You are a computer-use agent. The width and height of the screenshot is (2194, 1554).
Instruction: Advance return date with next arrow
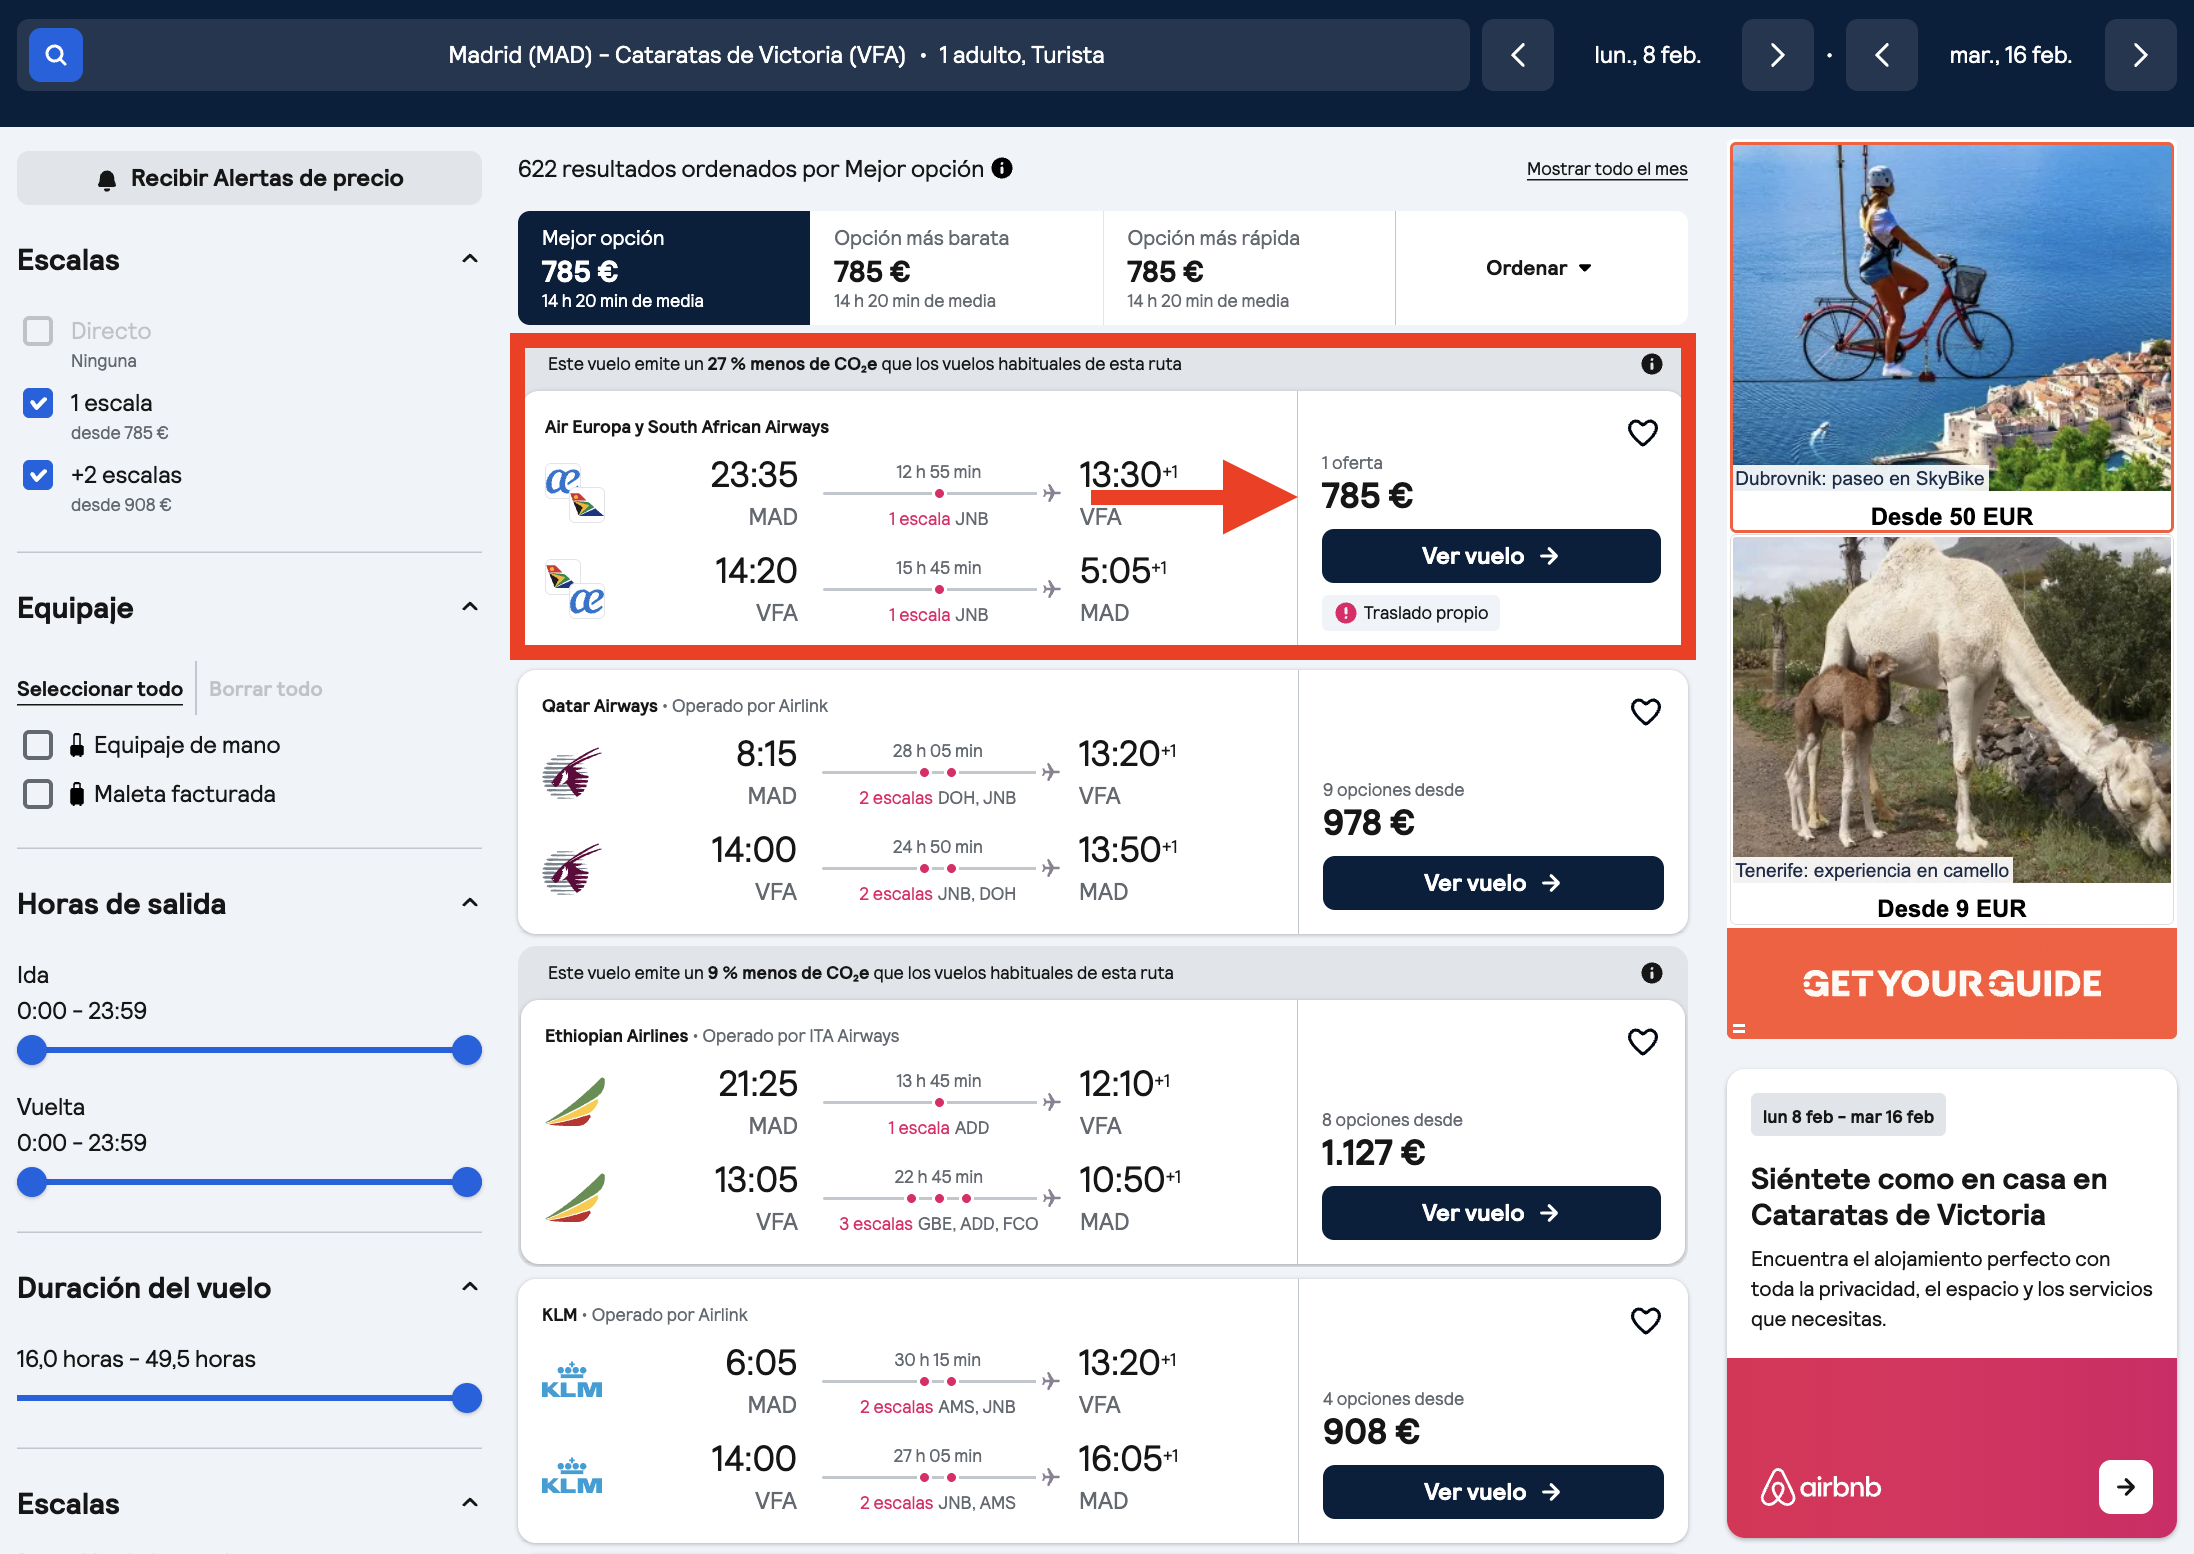[x=2140, y=55]
